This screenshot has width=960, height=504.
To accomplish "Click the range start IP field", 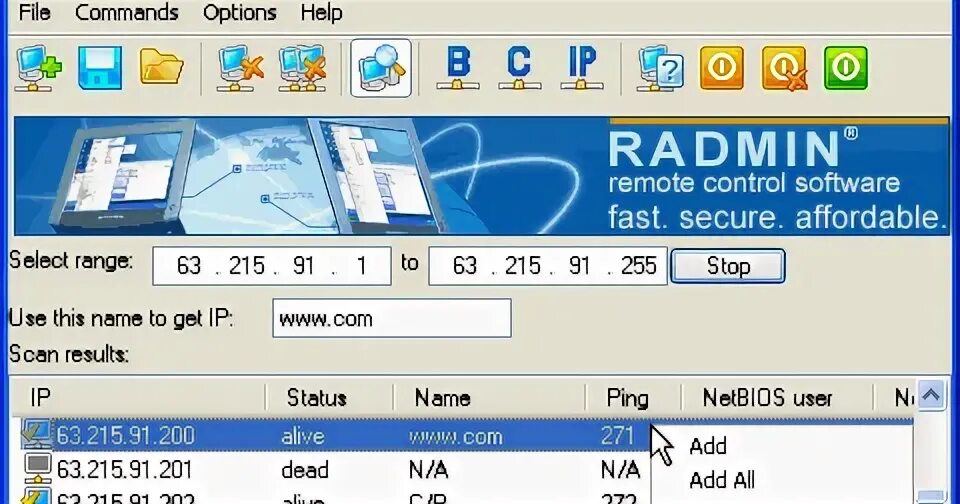I will (272, 266).
